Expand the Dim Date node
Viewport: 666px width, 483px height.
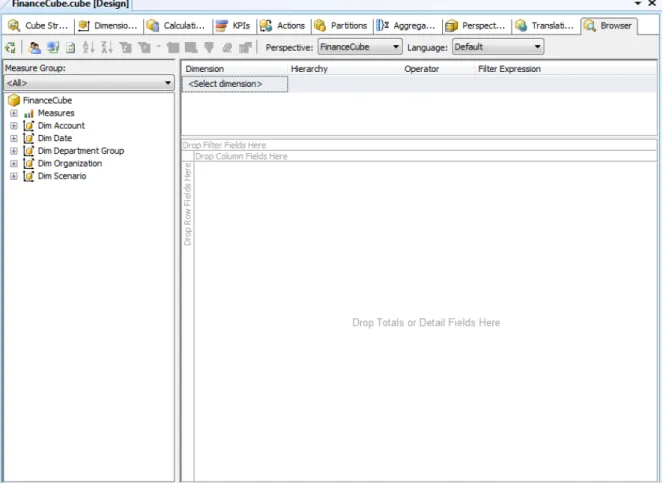[14, 138]
